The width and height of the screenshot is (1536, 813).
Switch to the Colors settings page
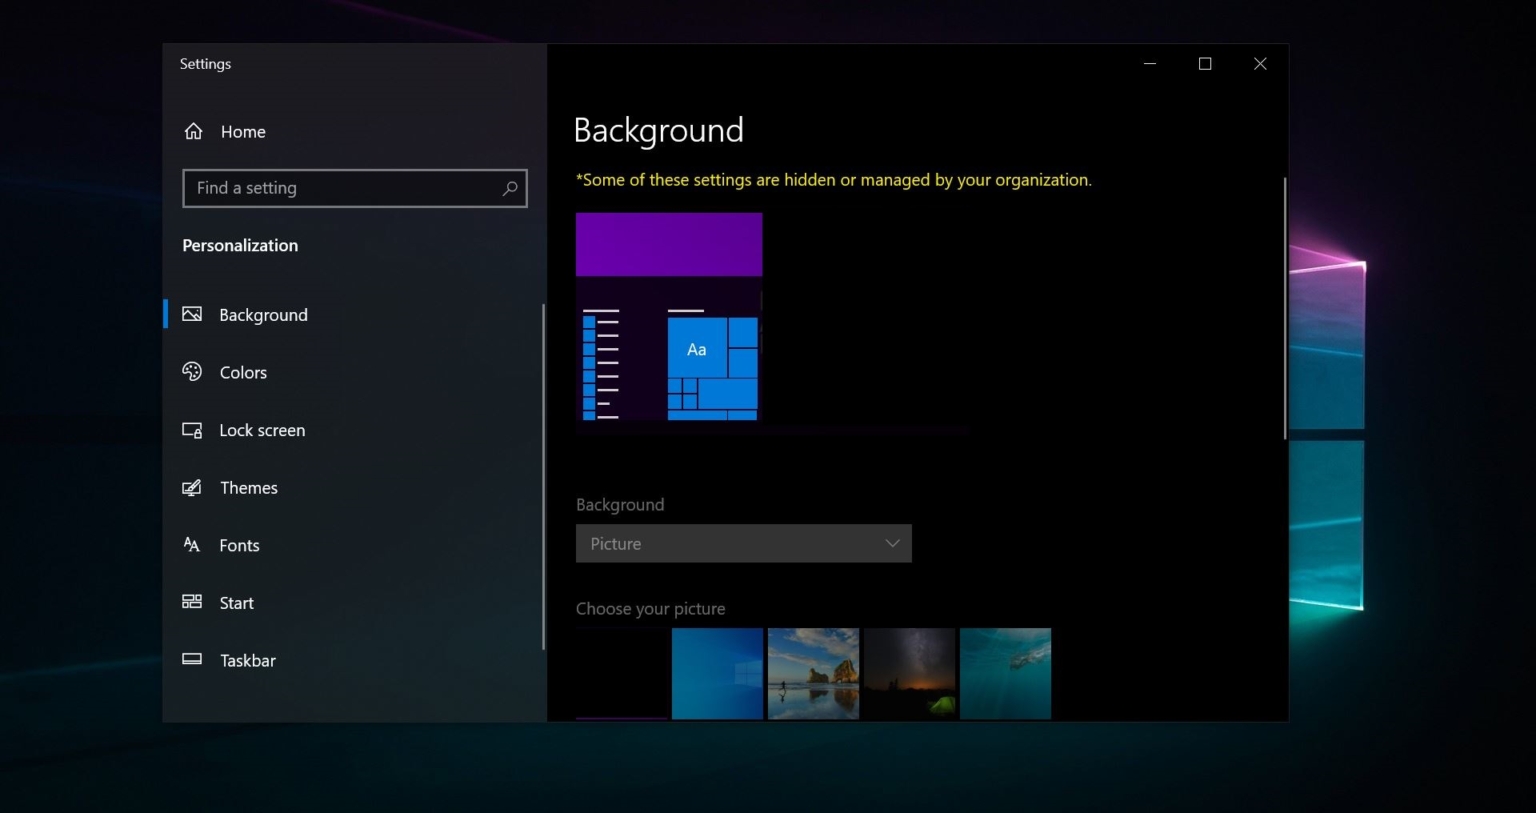(x=243, y=372)
